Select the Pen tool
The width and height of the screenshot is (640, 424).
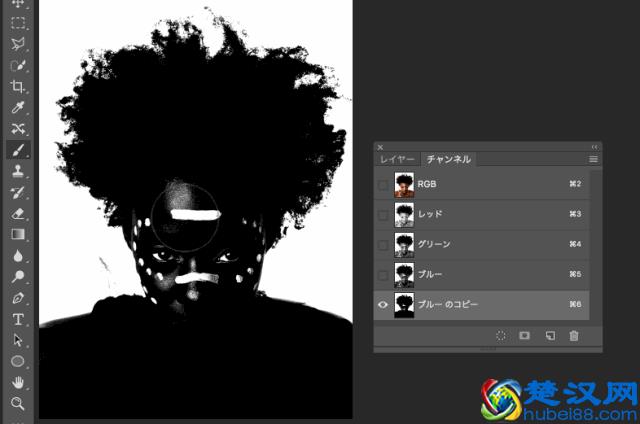(x=18, y=298)
